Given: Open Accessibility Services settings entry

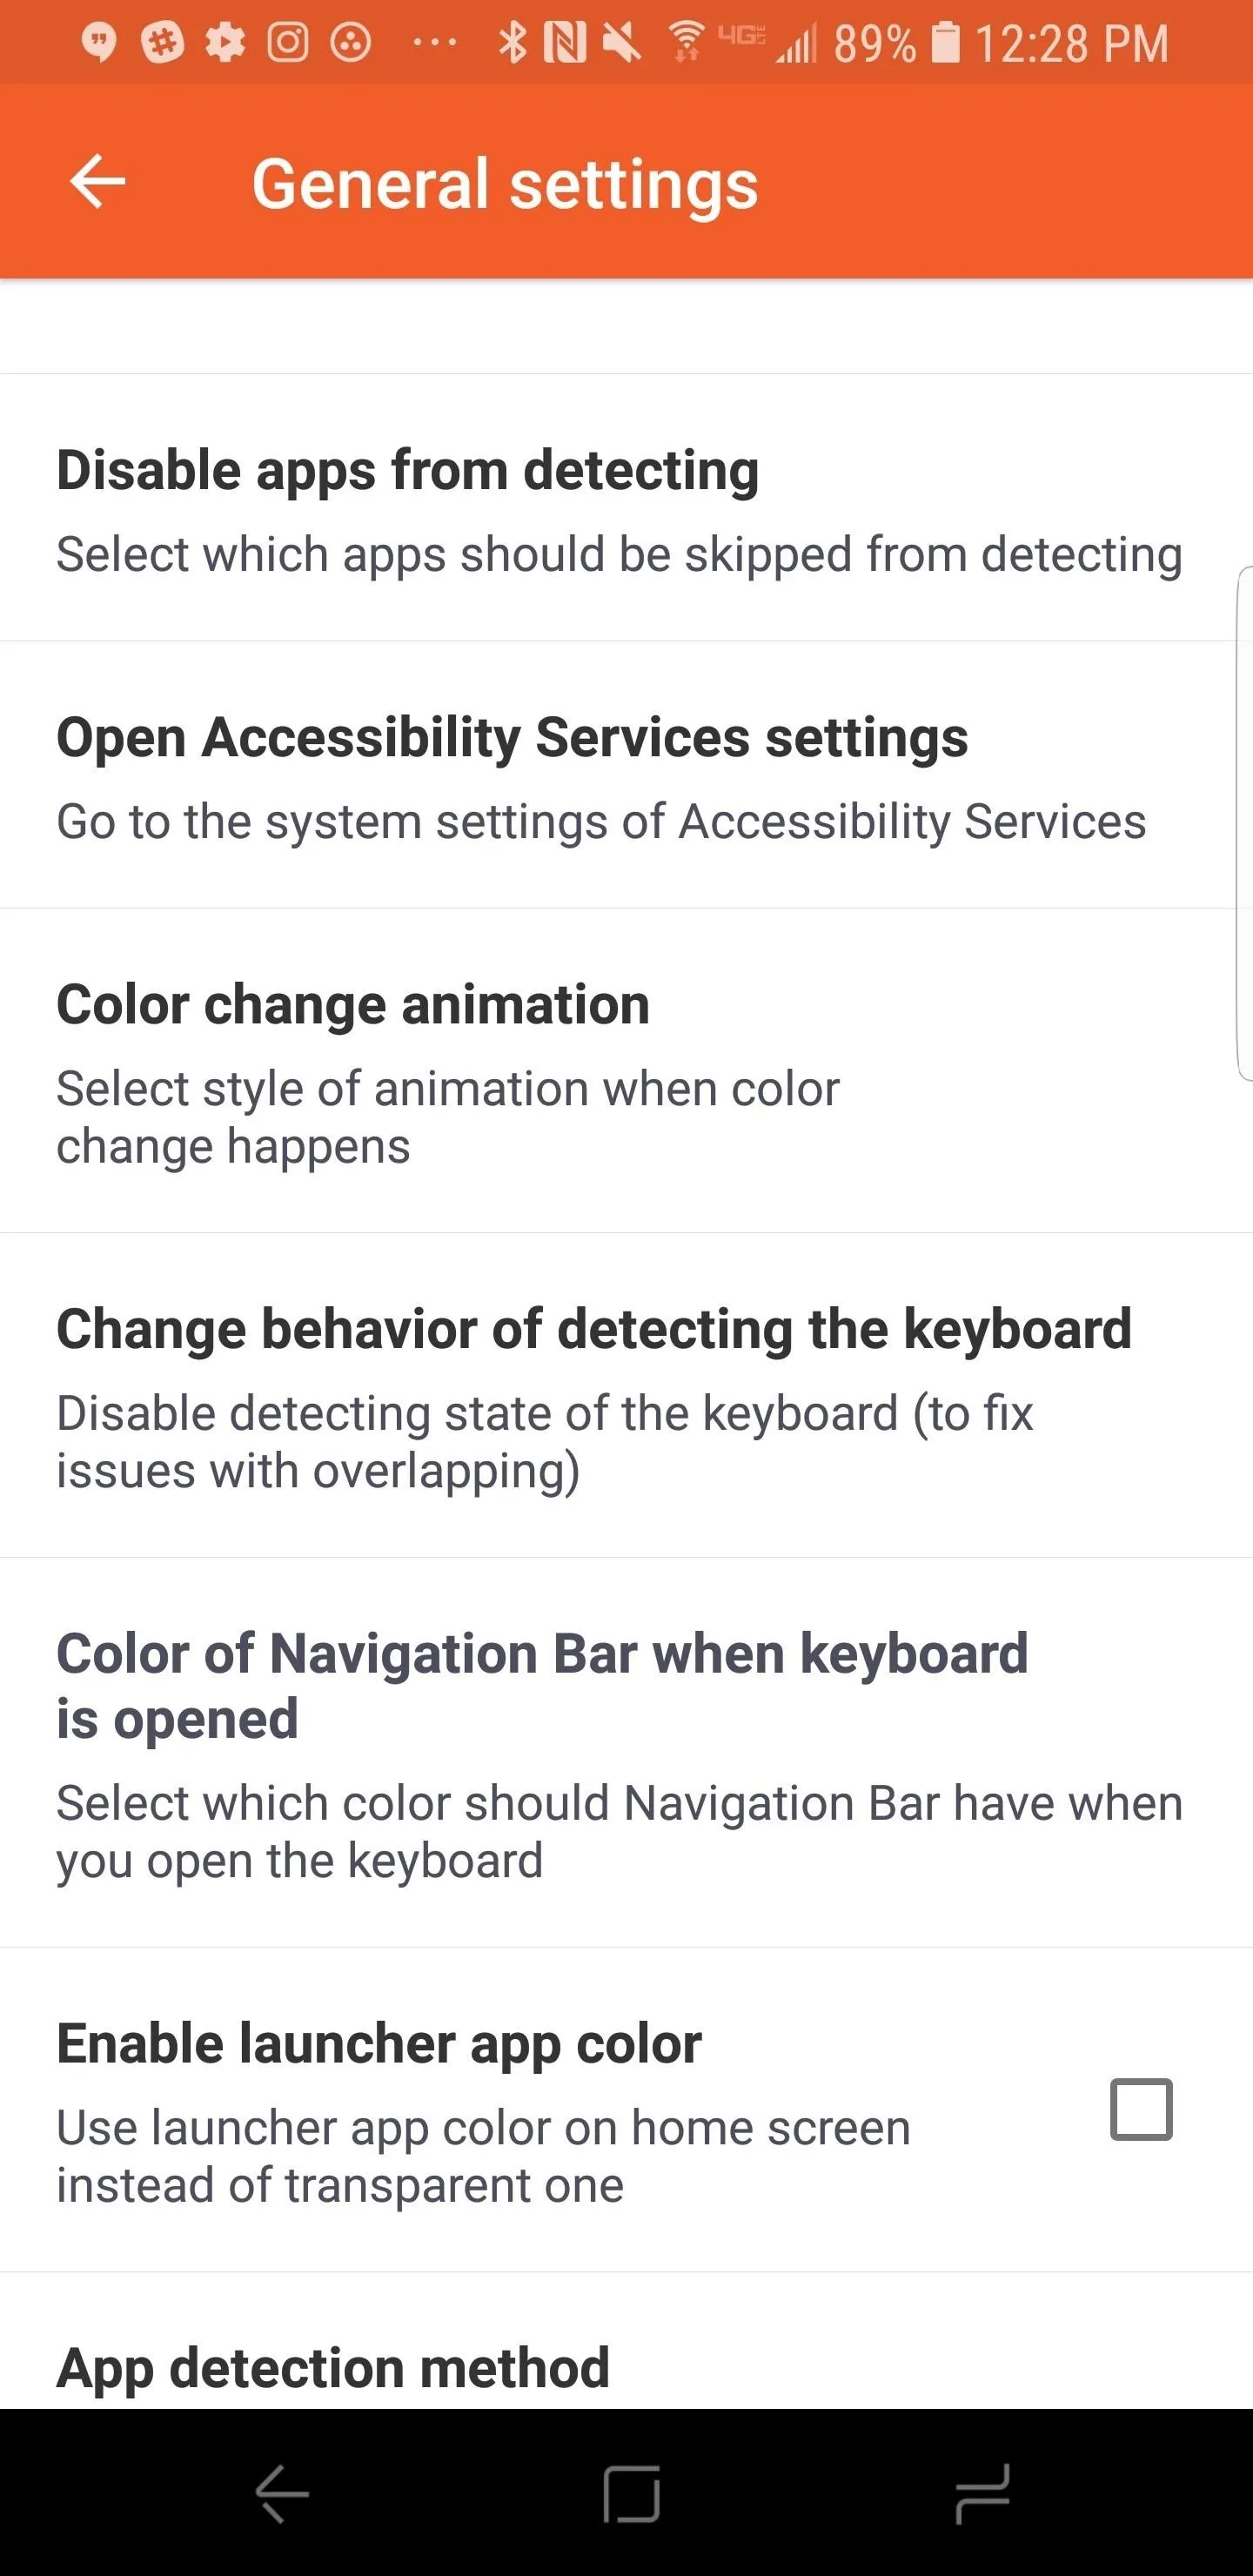Looking at the screenshot, I should pyautogui.click(x=626, y=775).
